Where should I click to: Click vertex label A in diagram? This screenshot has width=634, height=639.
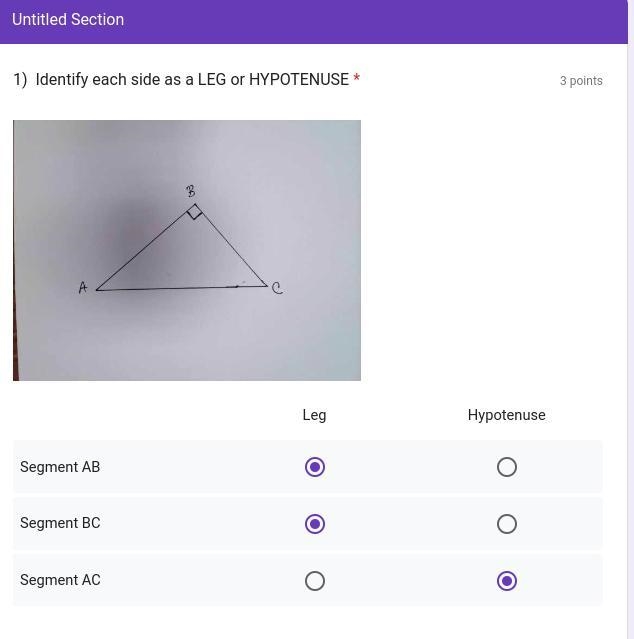click(83, 288)
